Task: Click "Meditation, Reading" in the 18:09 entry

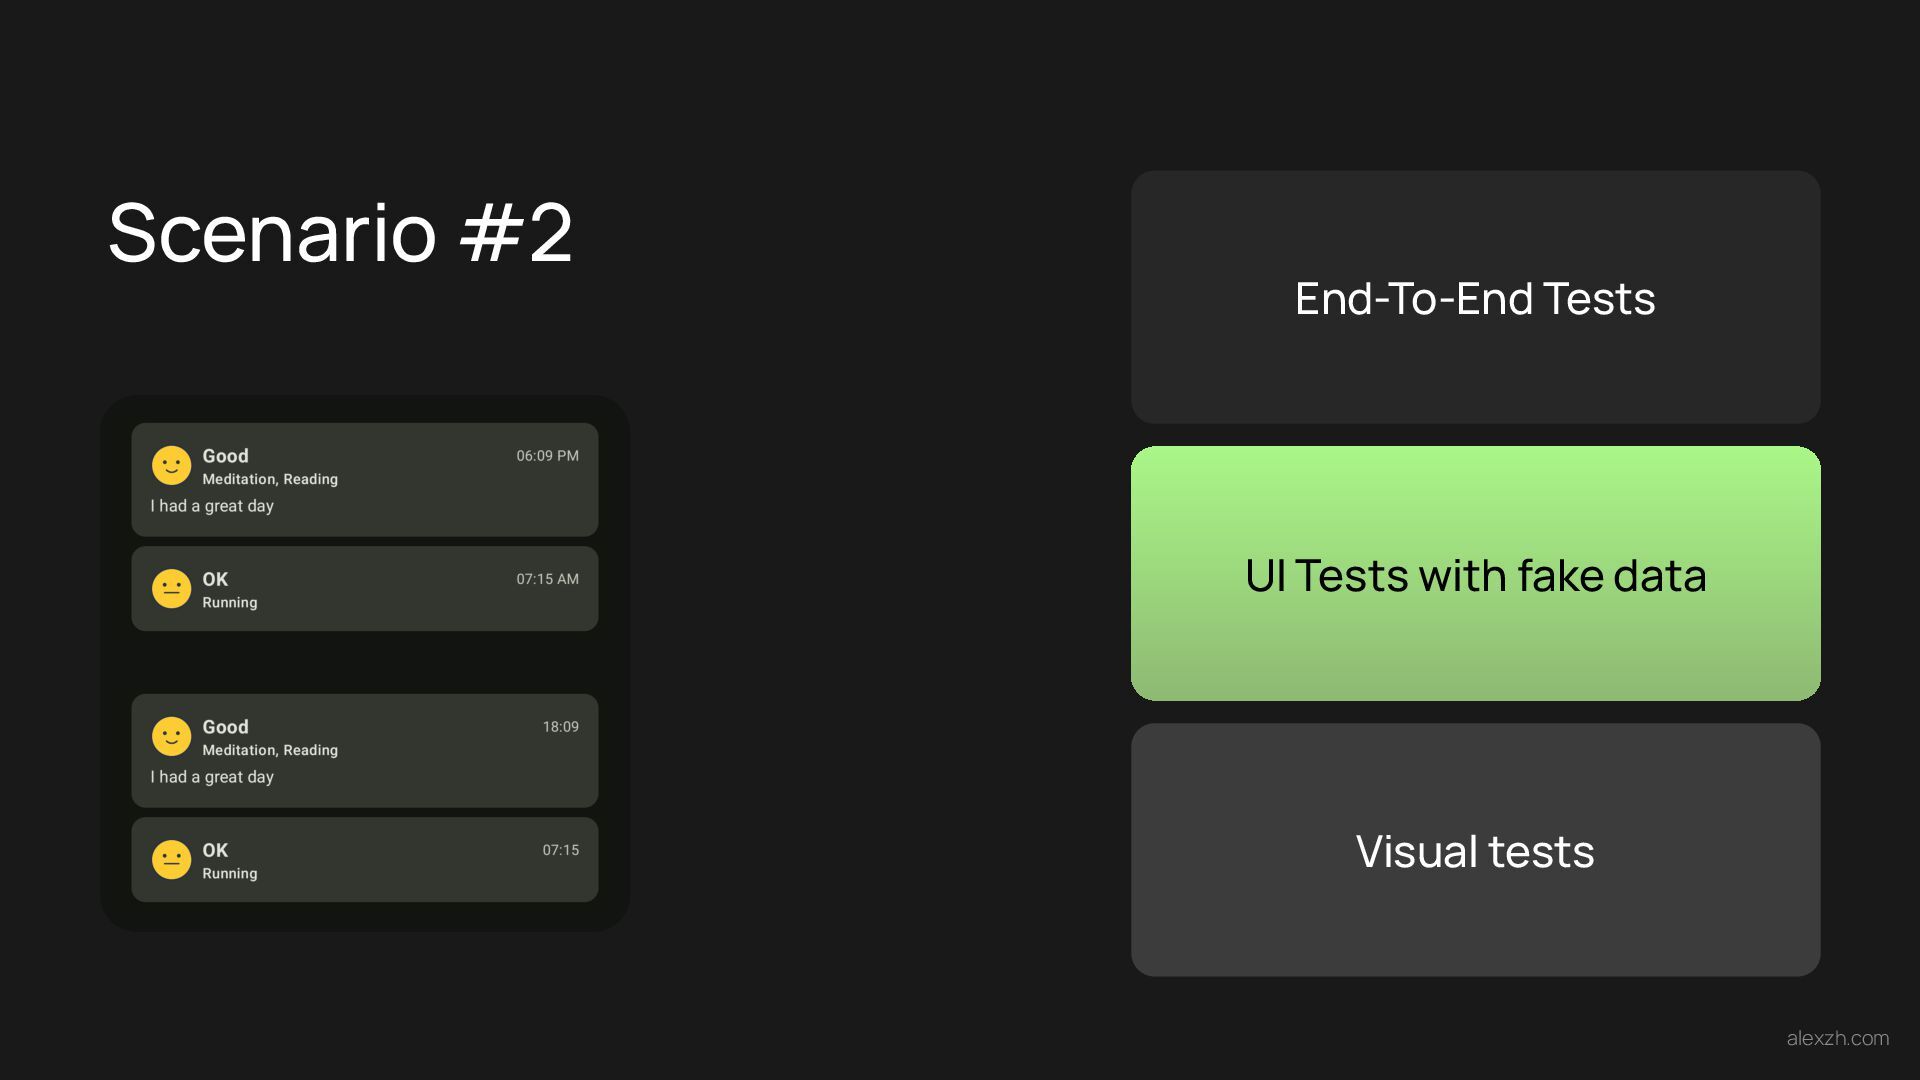Action: pos(270,750)
